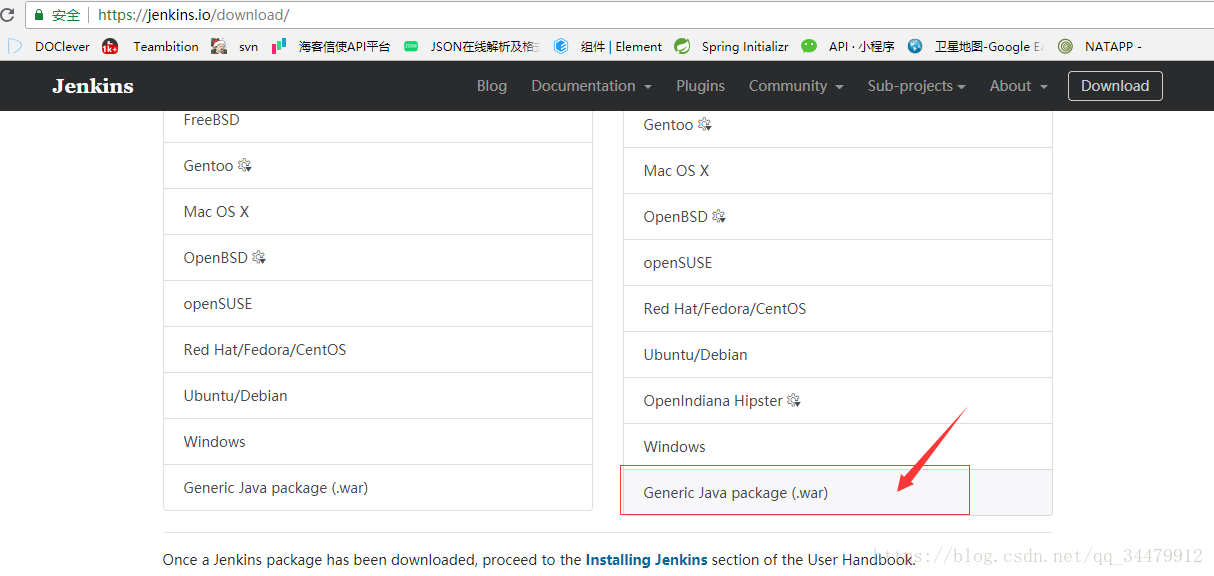Download Generic Java package (.war) in right list
Screen dimensions: 1214x576
pos(838,493)
